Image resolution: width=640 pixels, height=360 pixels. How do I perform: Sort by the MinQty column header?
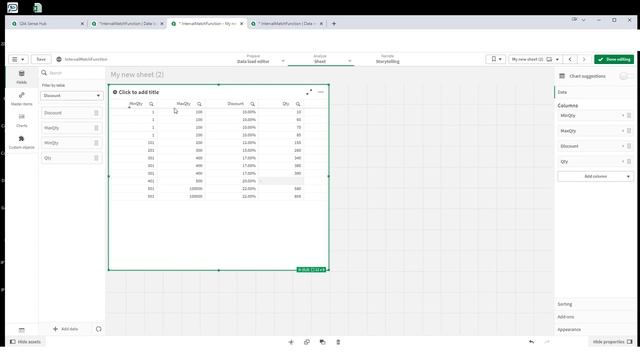(136, 104)
